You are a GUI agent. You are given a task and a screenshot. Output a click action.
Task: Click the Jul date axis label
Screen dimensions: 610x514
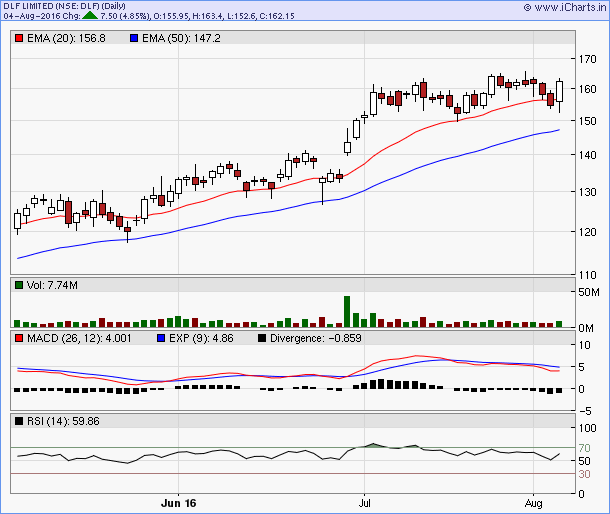[365, 503]
